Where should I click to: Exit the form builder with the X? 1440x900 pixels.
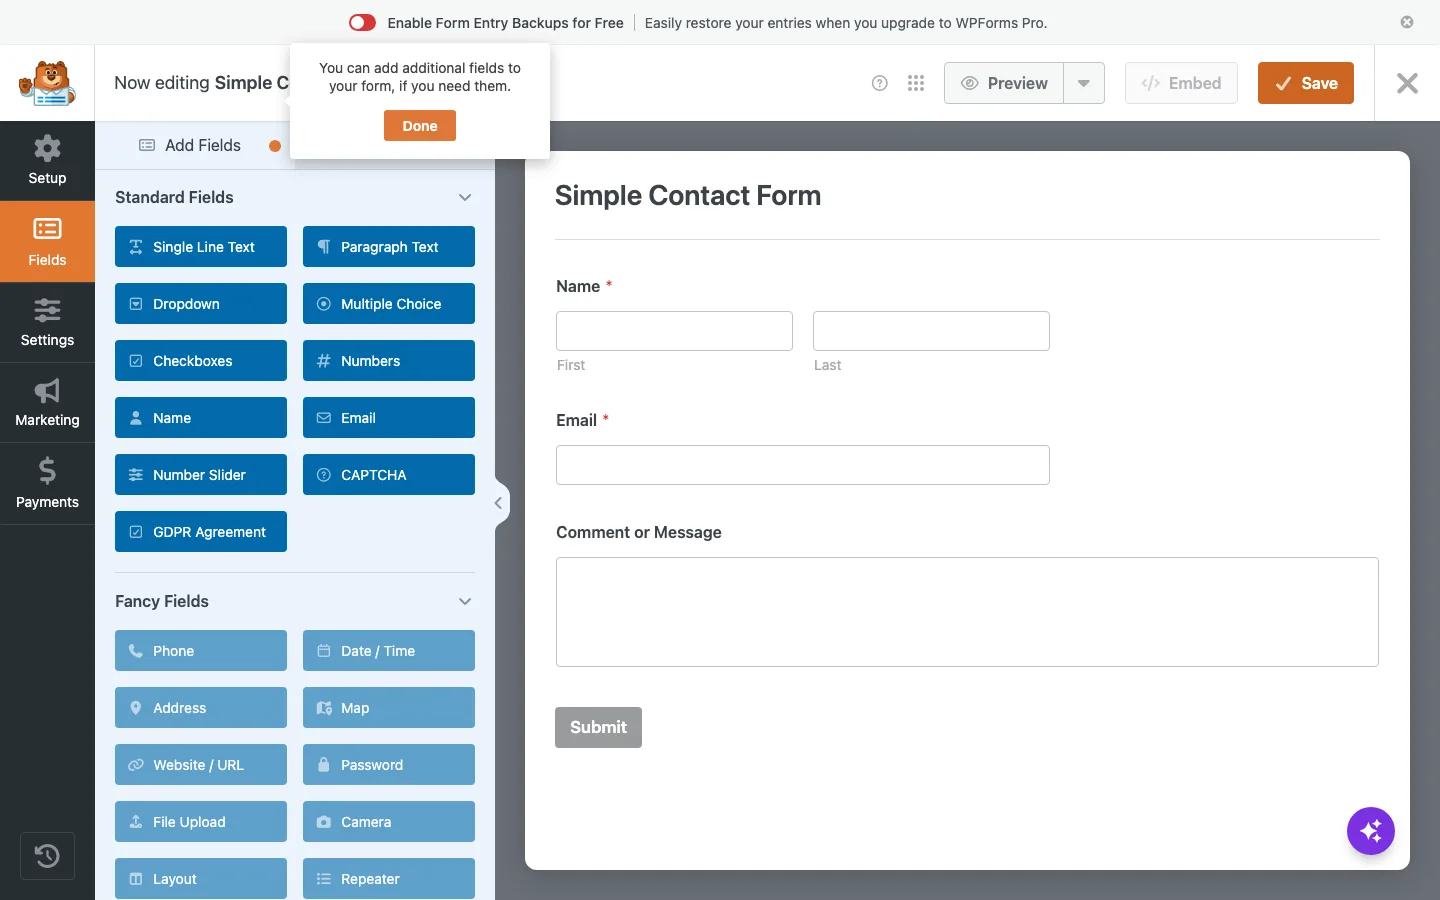coord(1407,83)
